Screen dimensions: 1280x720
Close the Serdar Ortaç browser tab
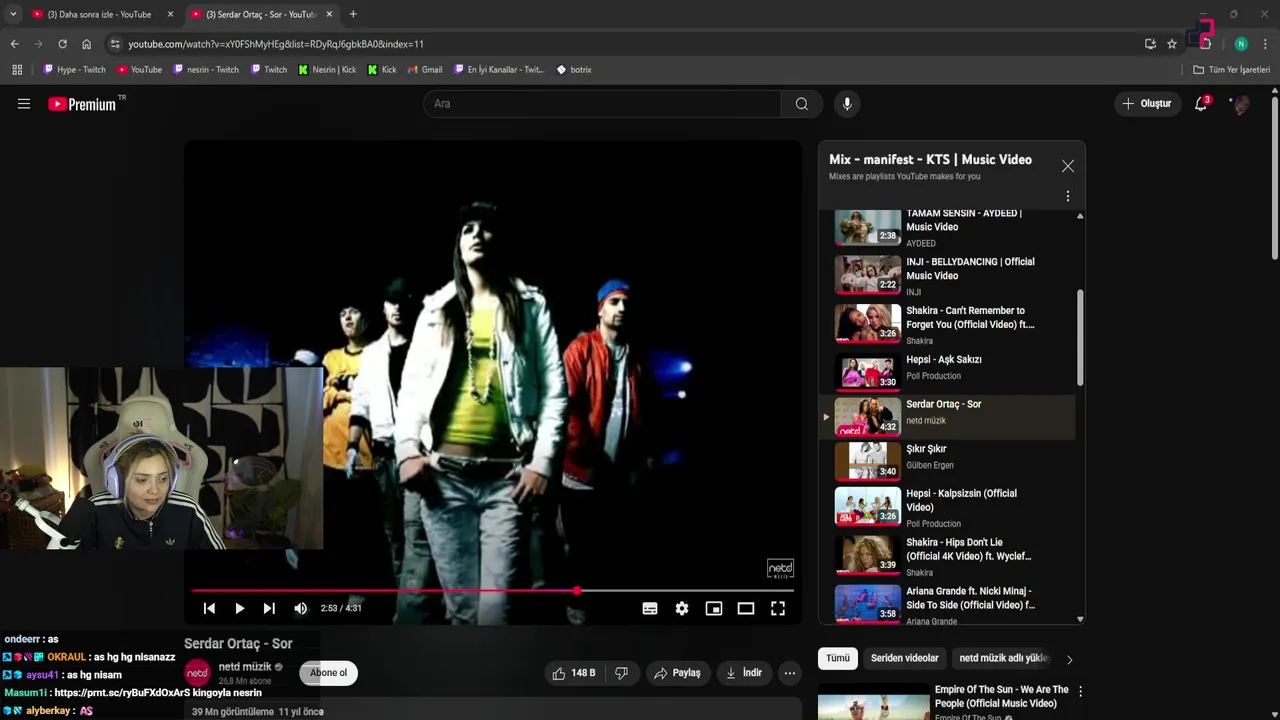[x=329, y=14]
